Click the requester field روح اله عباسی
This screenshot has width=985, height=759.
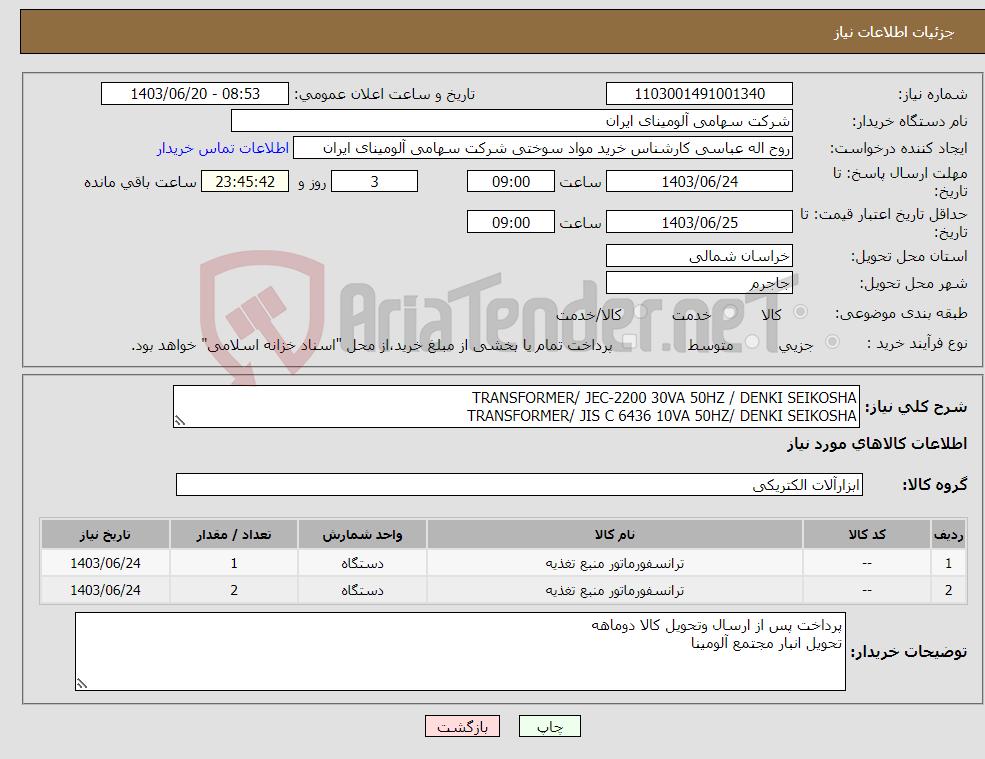pos(543,148)
